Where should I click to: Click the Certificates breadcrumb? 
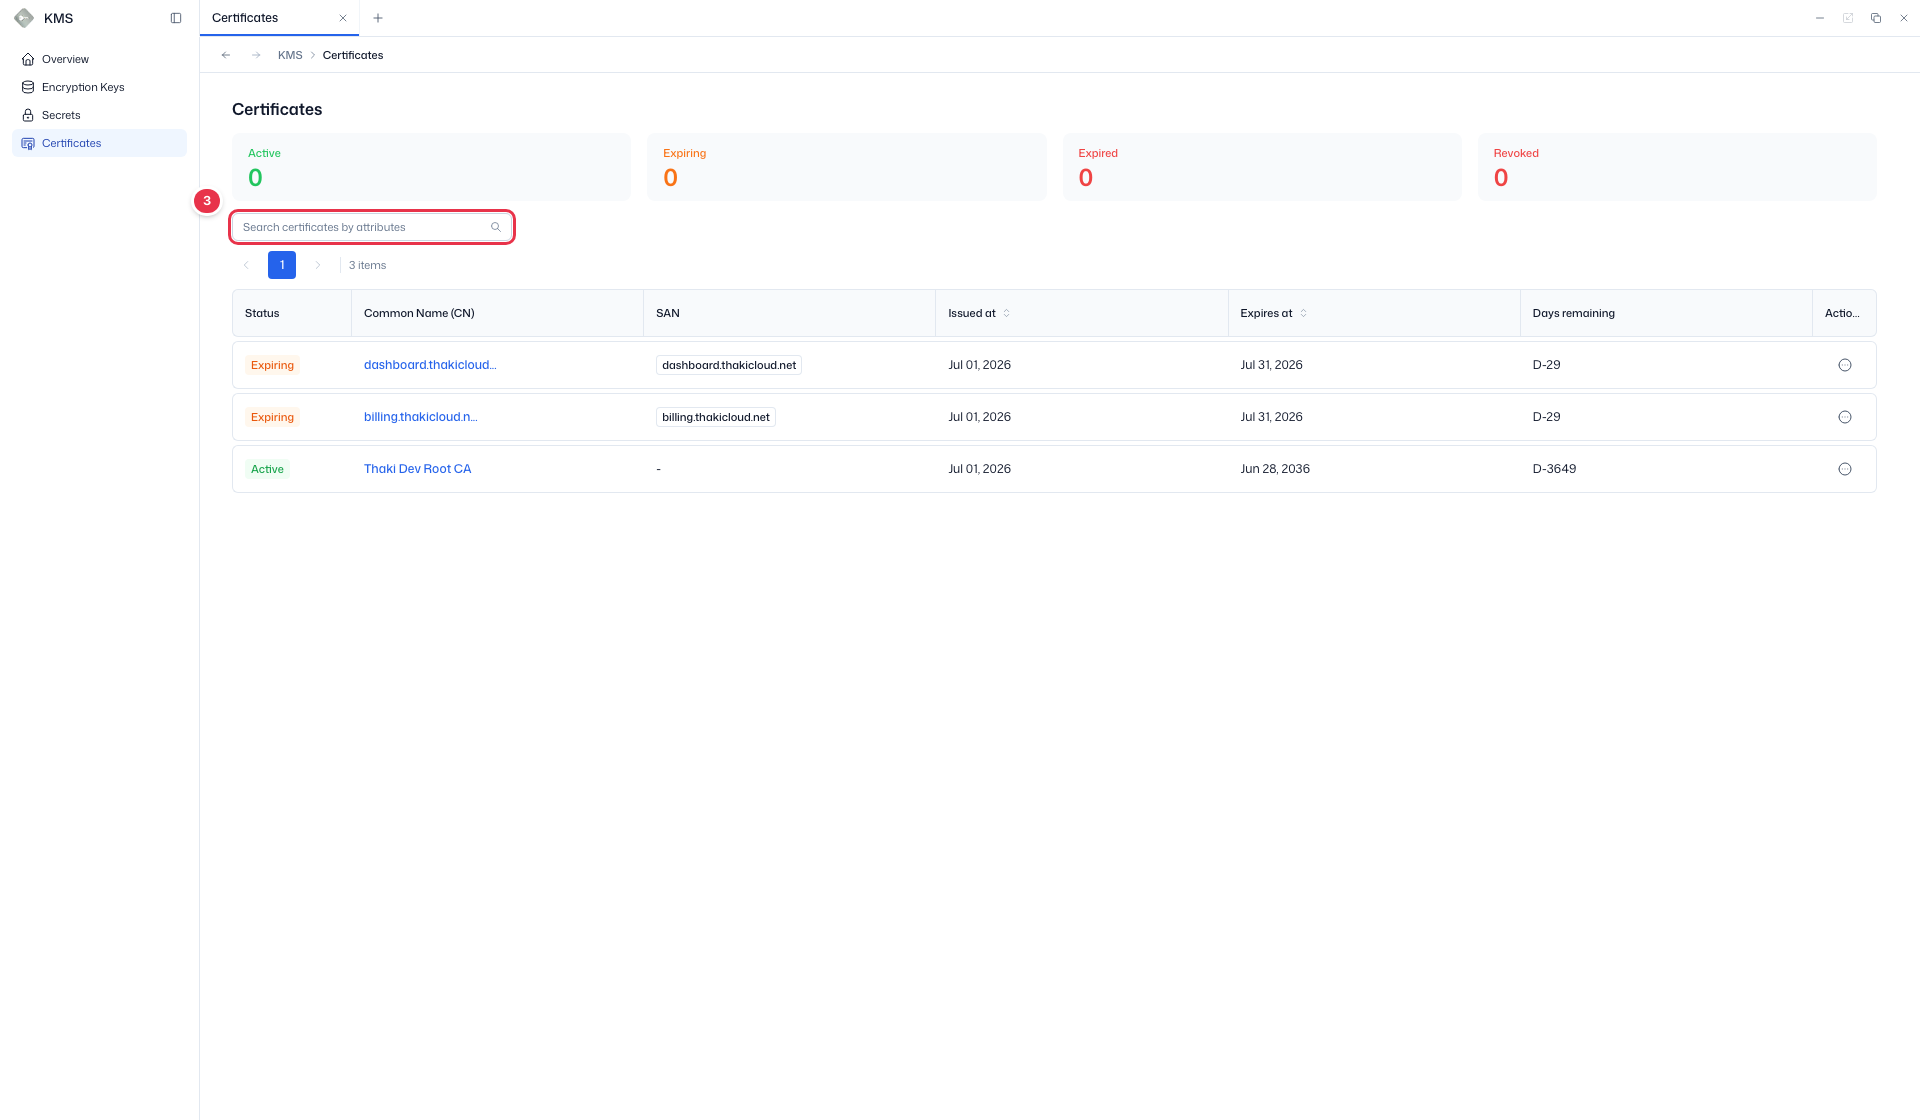pyautogui.click(x=353, y=55)
